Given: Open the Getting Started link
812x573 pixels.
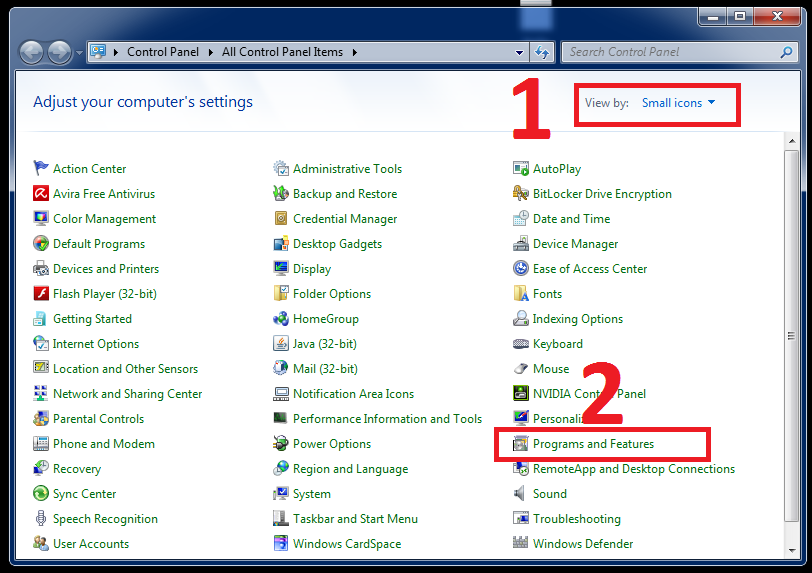Looking at the screenshot, I should [92, 319].
